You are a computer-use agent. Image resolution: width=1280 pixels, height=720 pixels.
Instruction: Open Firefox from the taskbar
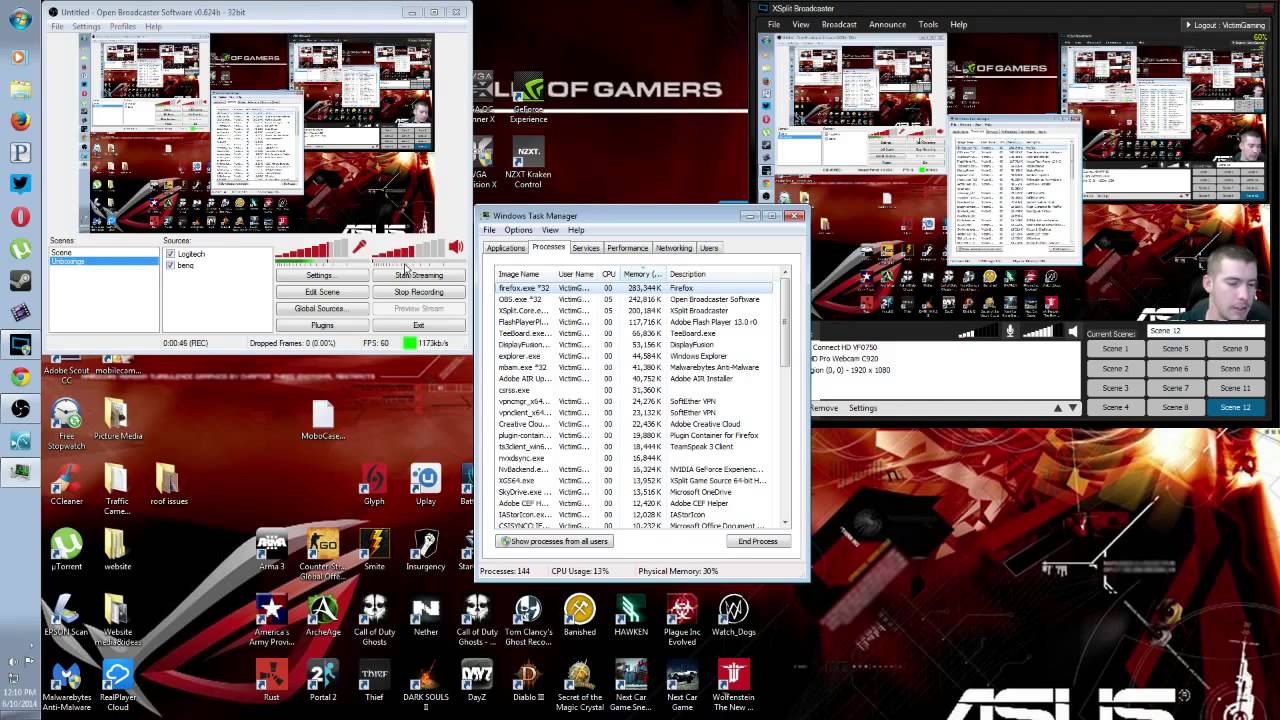(20, 121)
